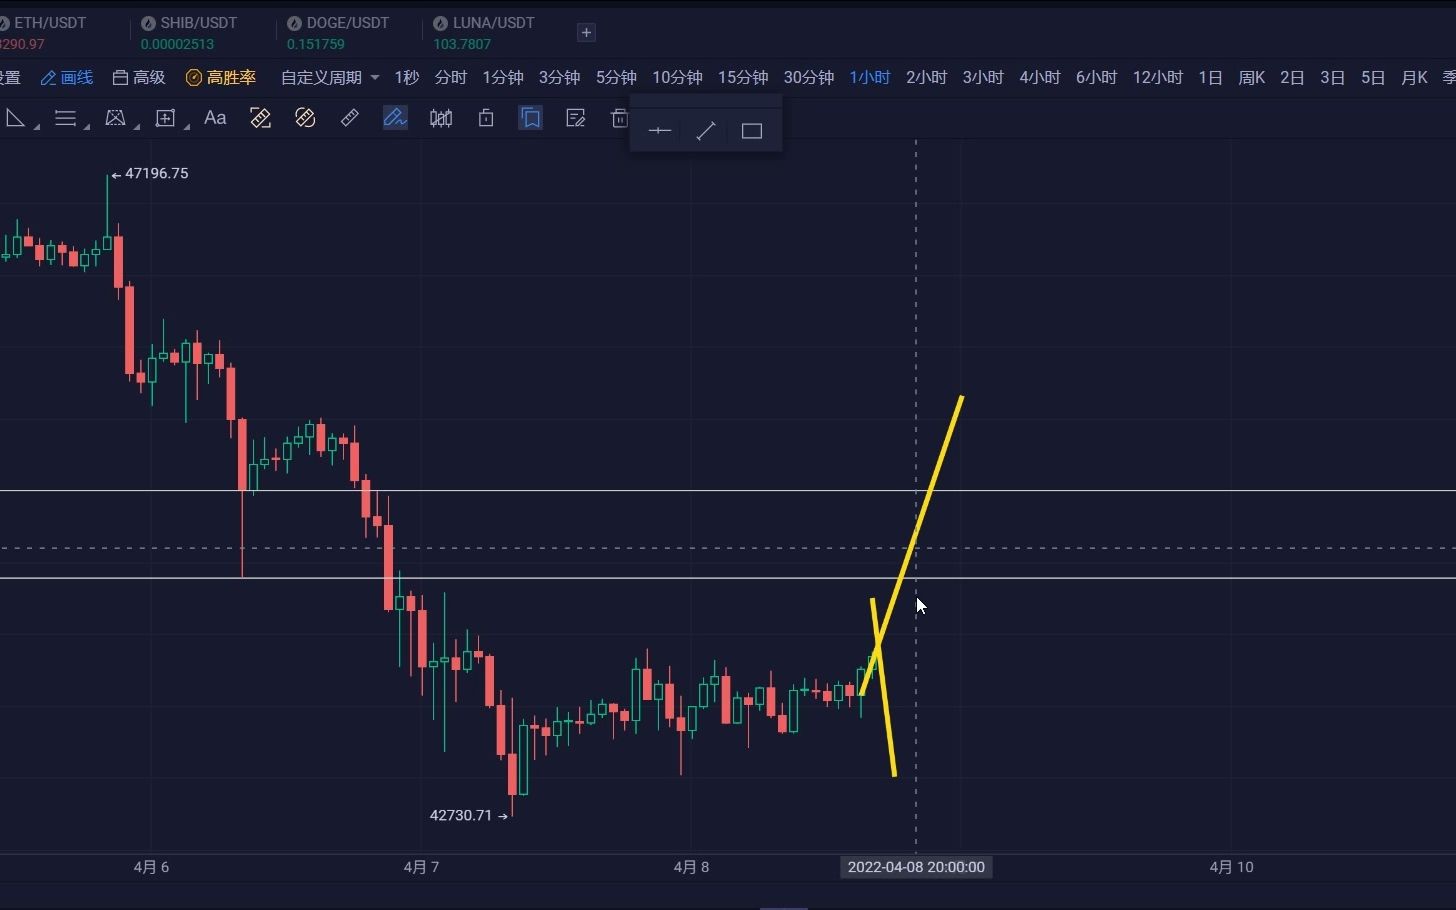Viewport: 1456px width, 910px height.
Task: Select the 5分钟 timeframe
Action: [616, 77]
